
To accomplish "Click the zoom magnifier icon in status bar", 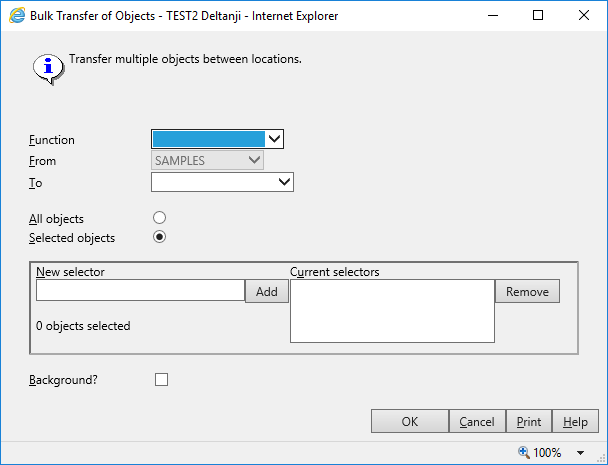I will (523, 452).
